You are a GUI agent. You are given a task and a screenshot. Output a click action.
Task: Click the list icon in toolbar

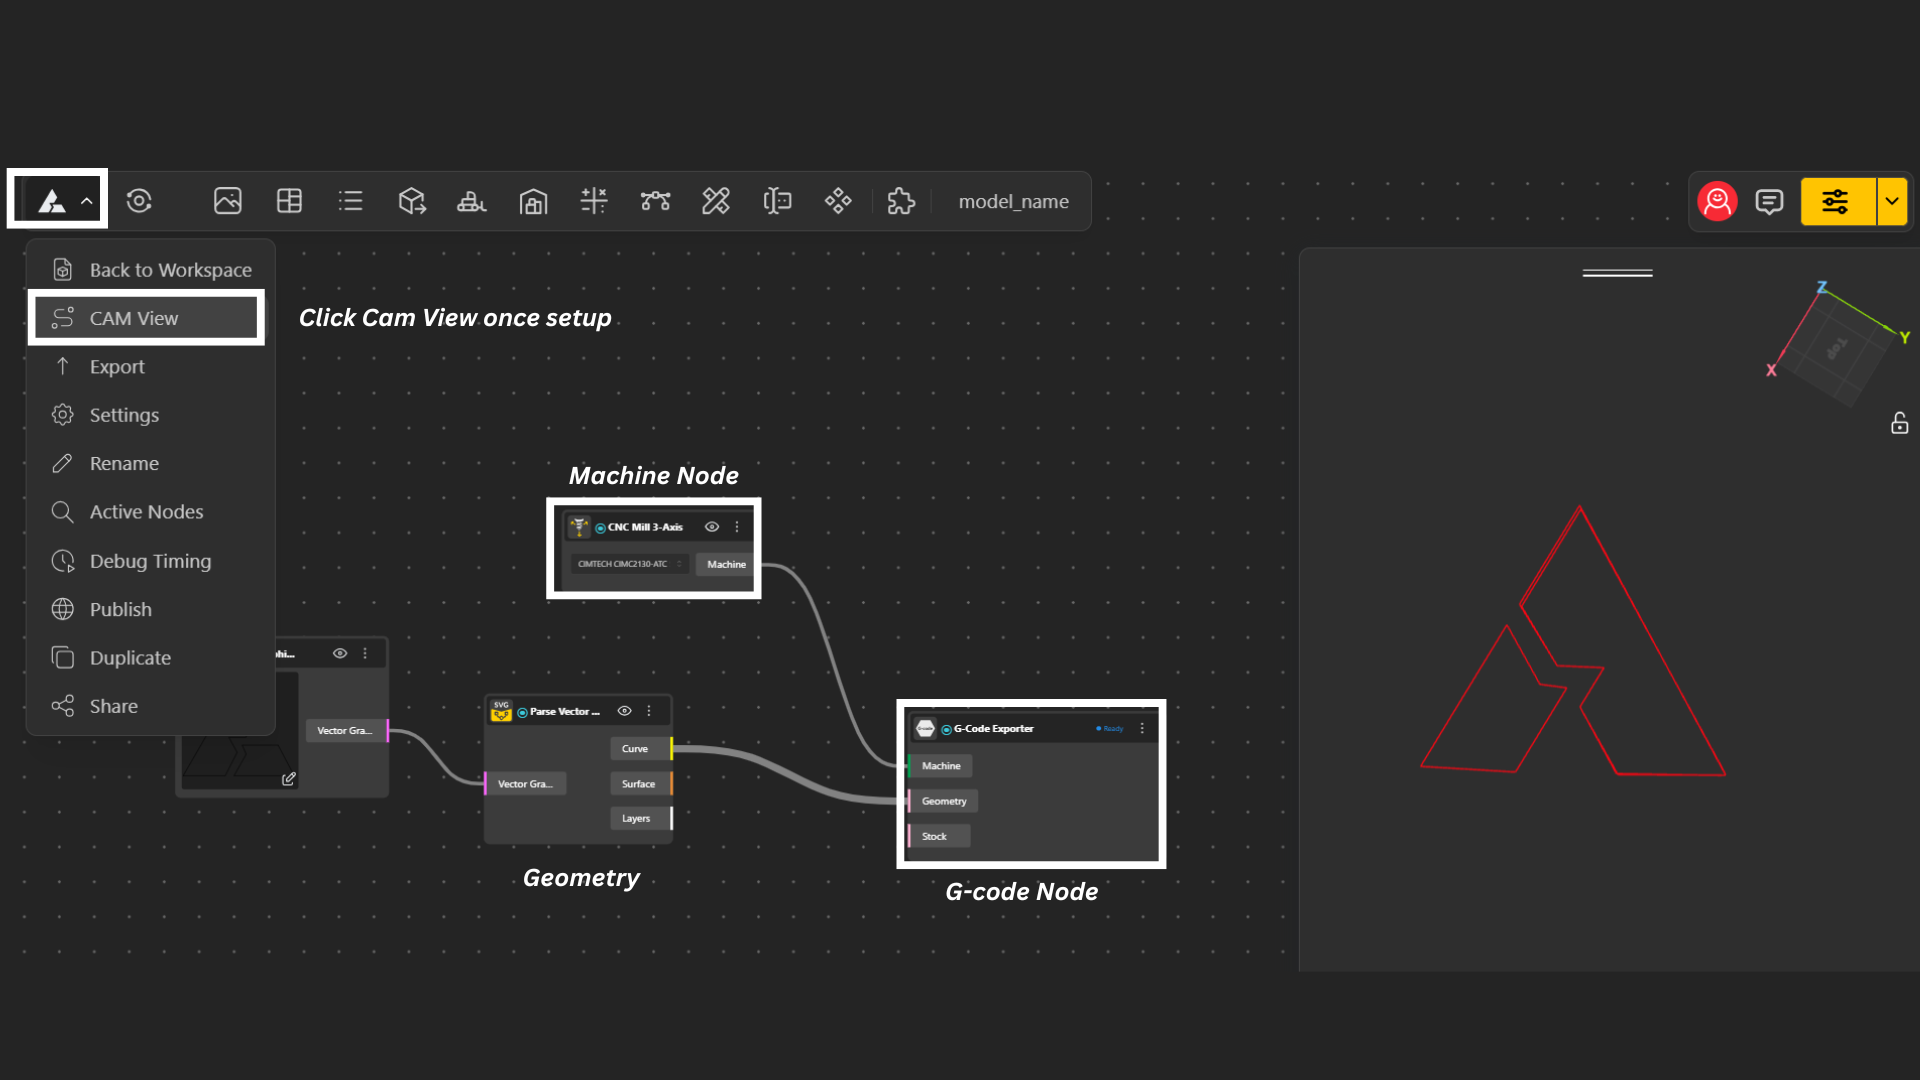[350, 201]
